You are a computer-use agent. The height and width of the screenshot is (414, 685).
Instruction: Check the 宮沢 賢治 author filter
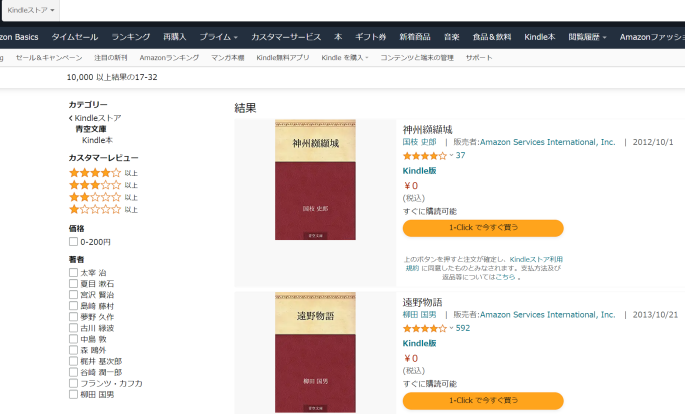(x=73, y=295)
